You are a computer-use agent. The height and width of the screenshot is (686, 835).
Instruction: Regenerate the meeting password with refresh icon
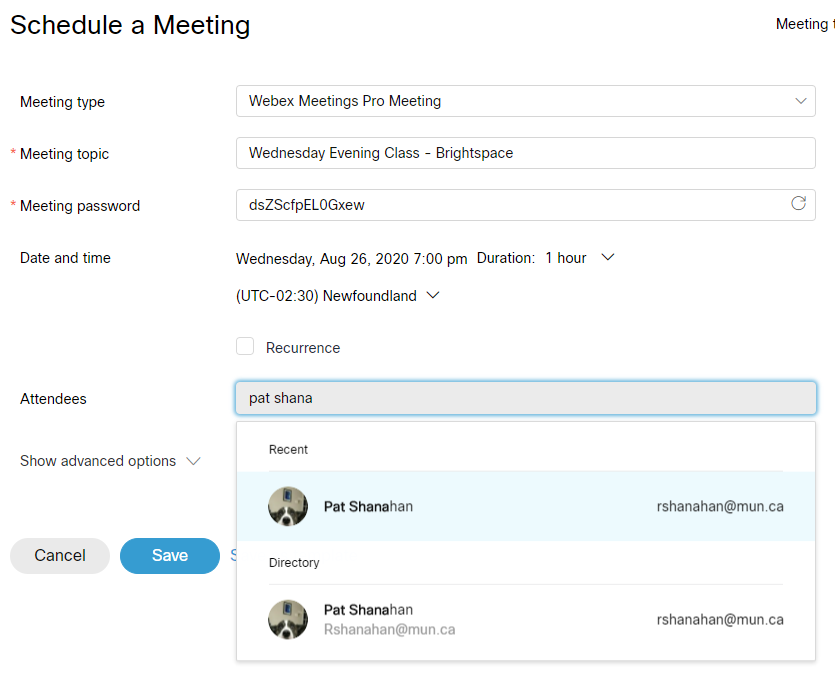(x=798, y=203)
